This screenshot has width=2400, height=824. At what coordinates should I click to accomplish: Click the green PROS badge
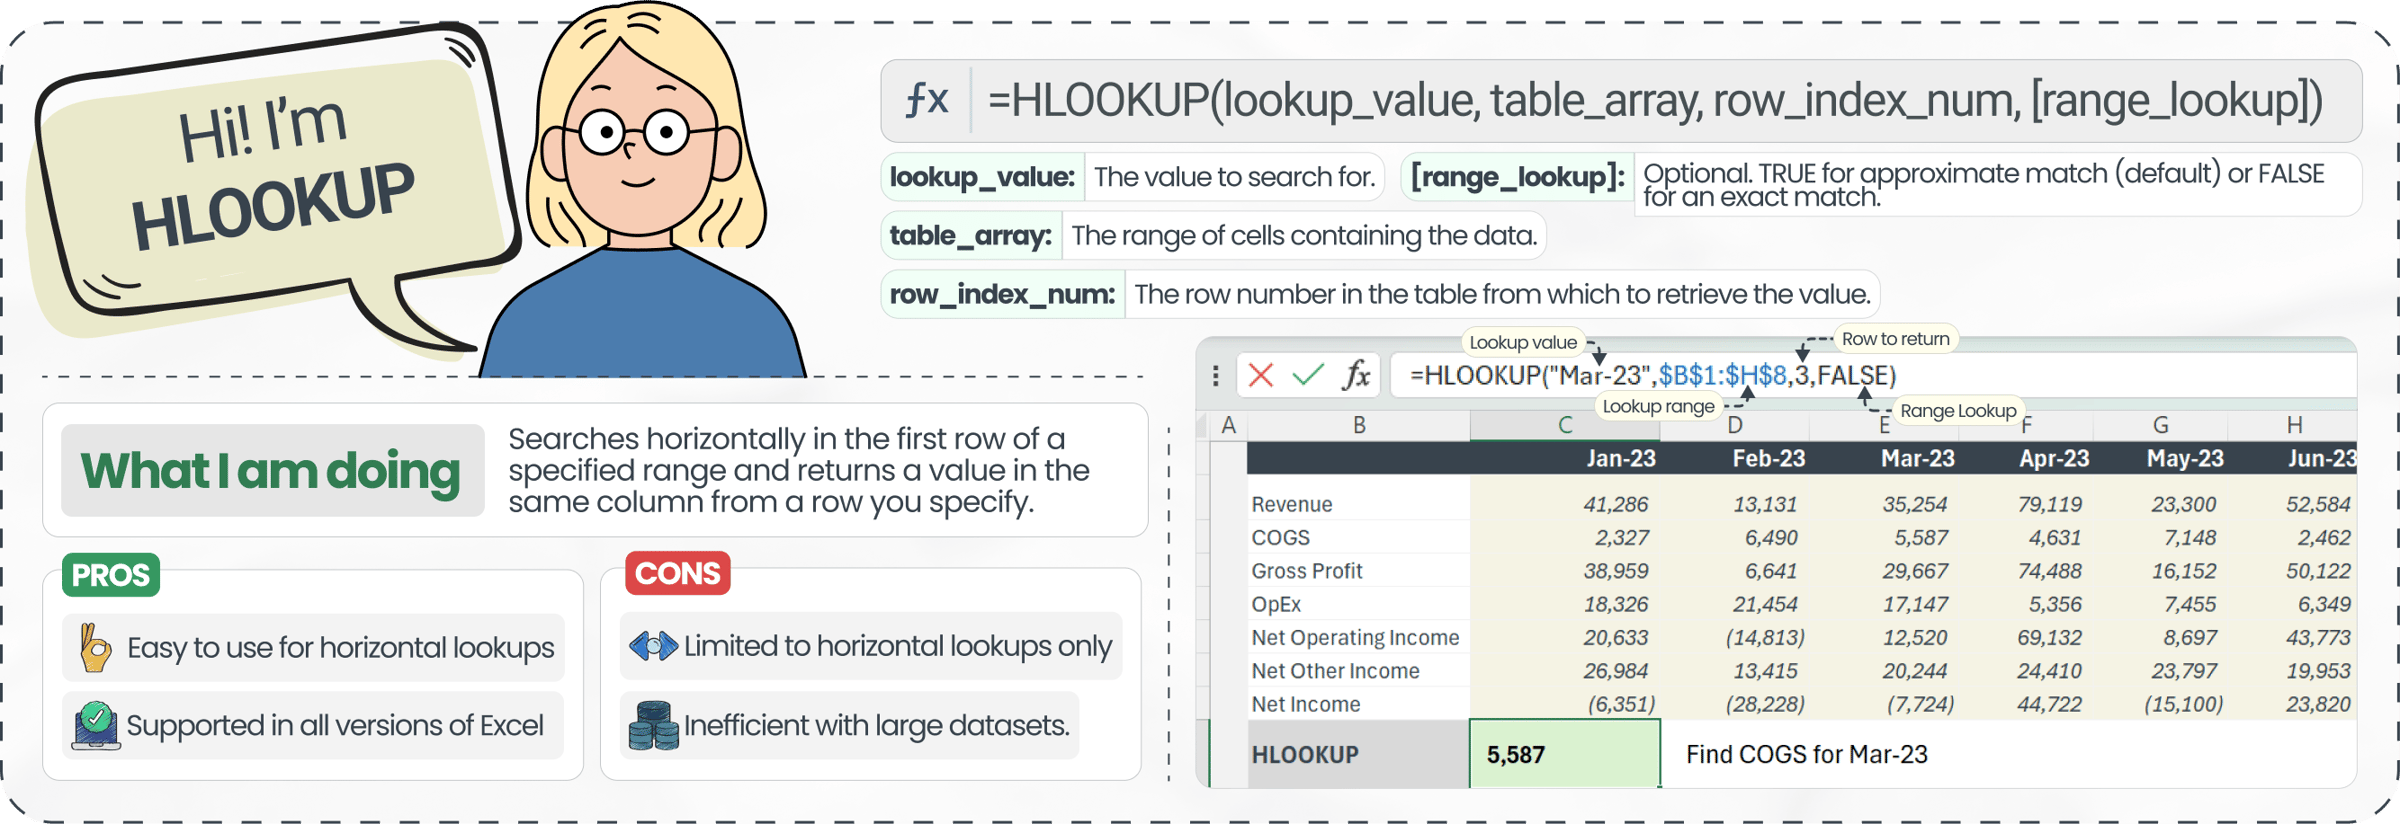tap(110, 575)
